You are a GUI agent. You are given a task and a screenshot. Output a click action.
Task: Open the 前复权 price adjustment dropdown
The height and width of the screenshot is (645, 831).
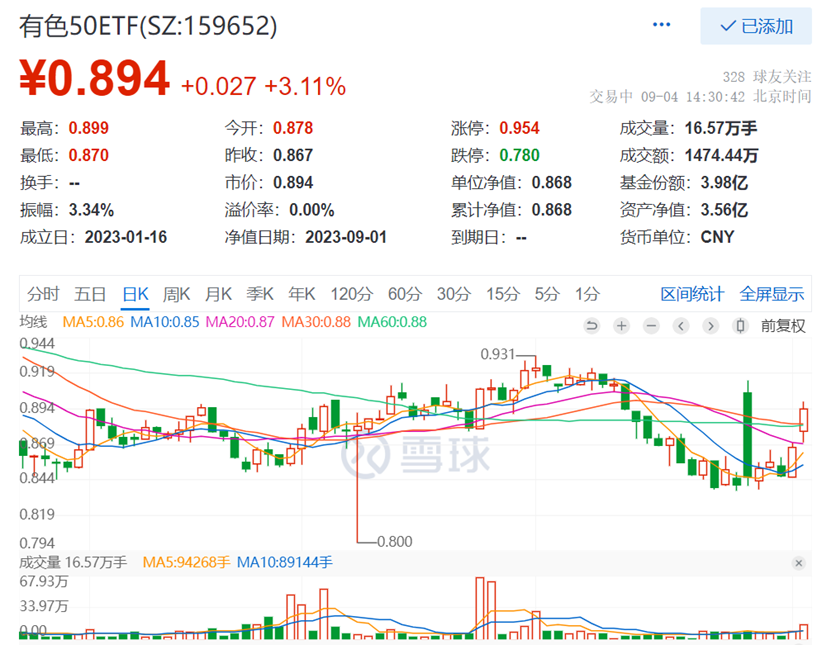tap(783, 325)
